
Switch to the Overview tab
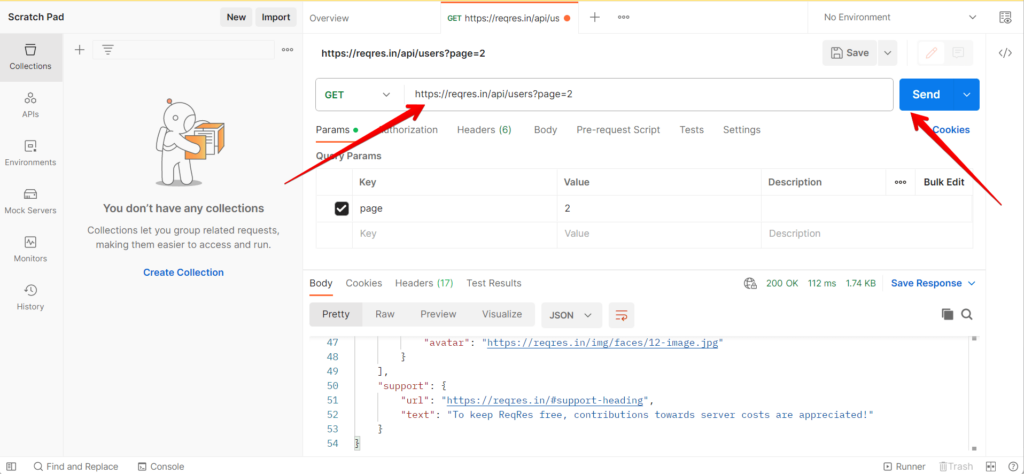click(329, 18)
